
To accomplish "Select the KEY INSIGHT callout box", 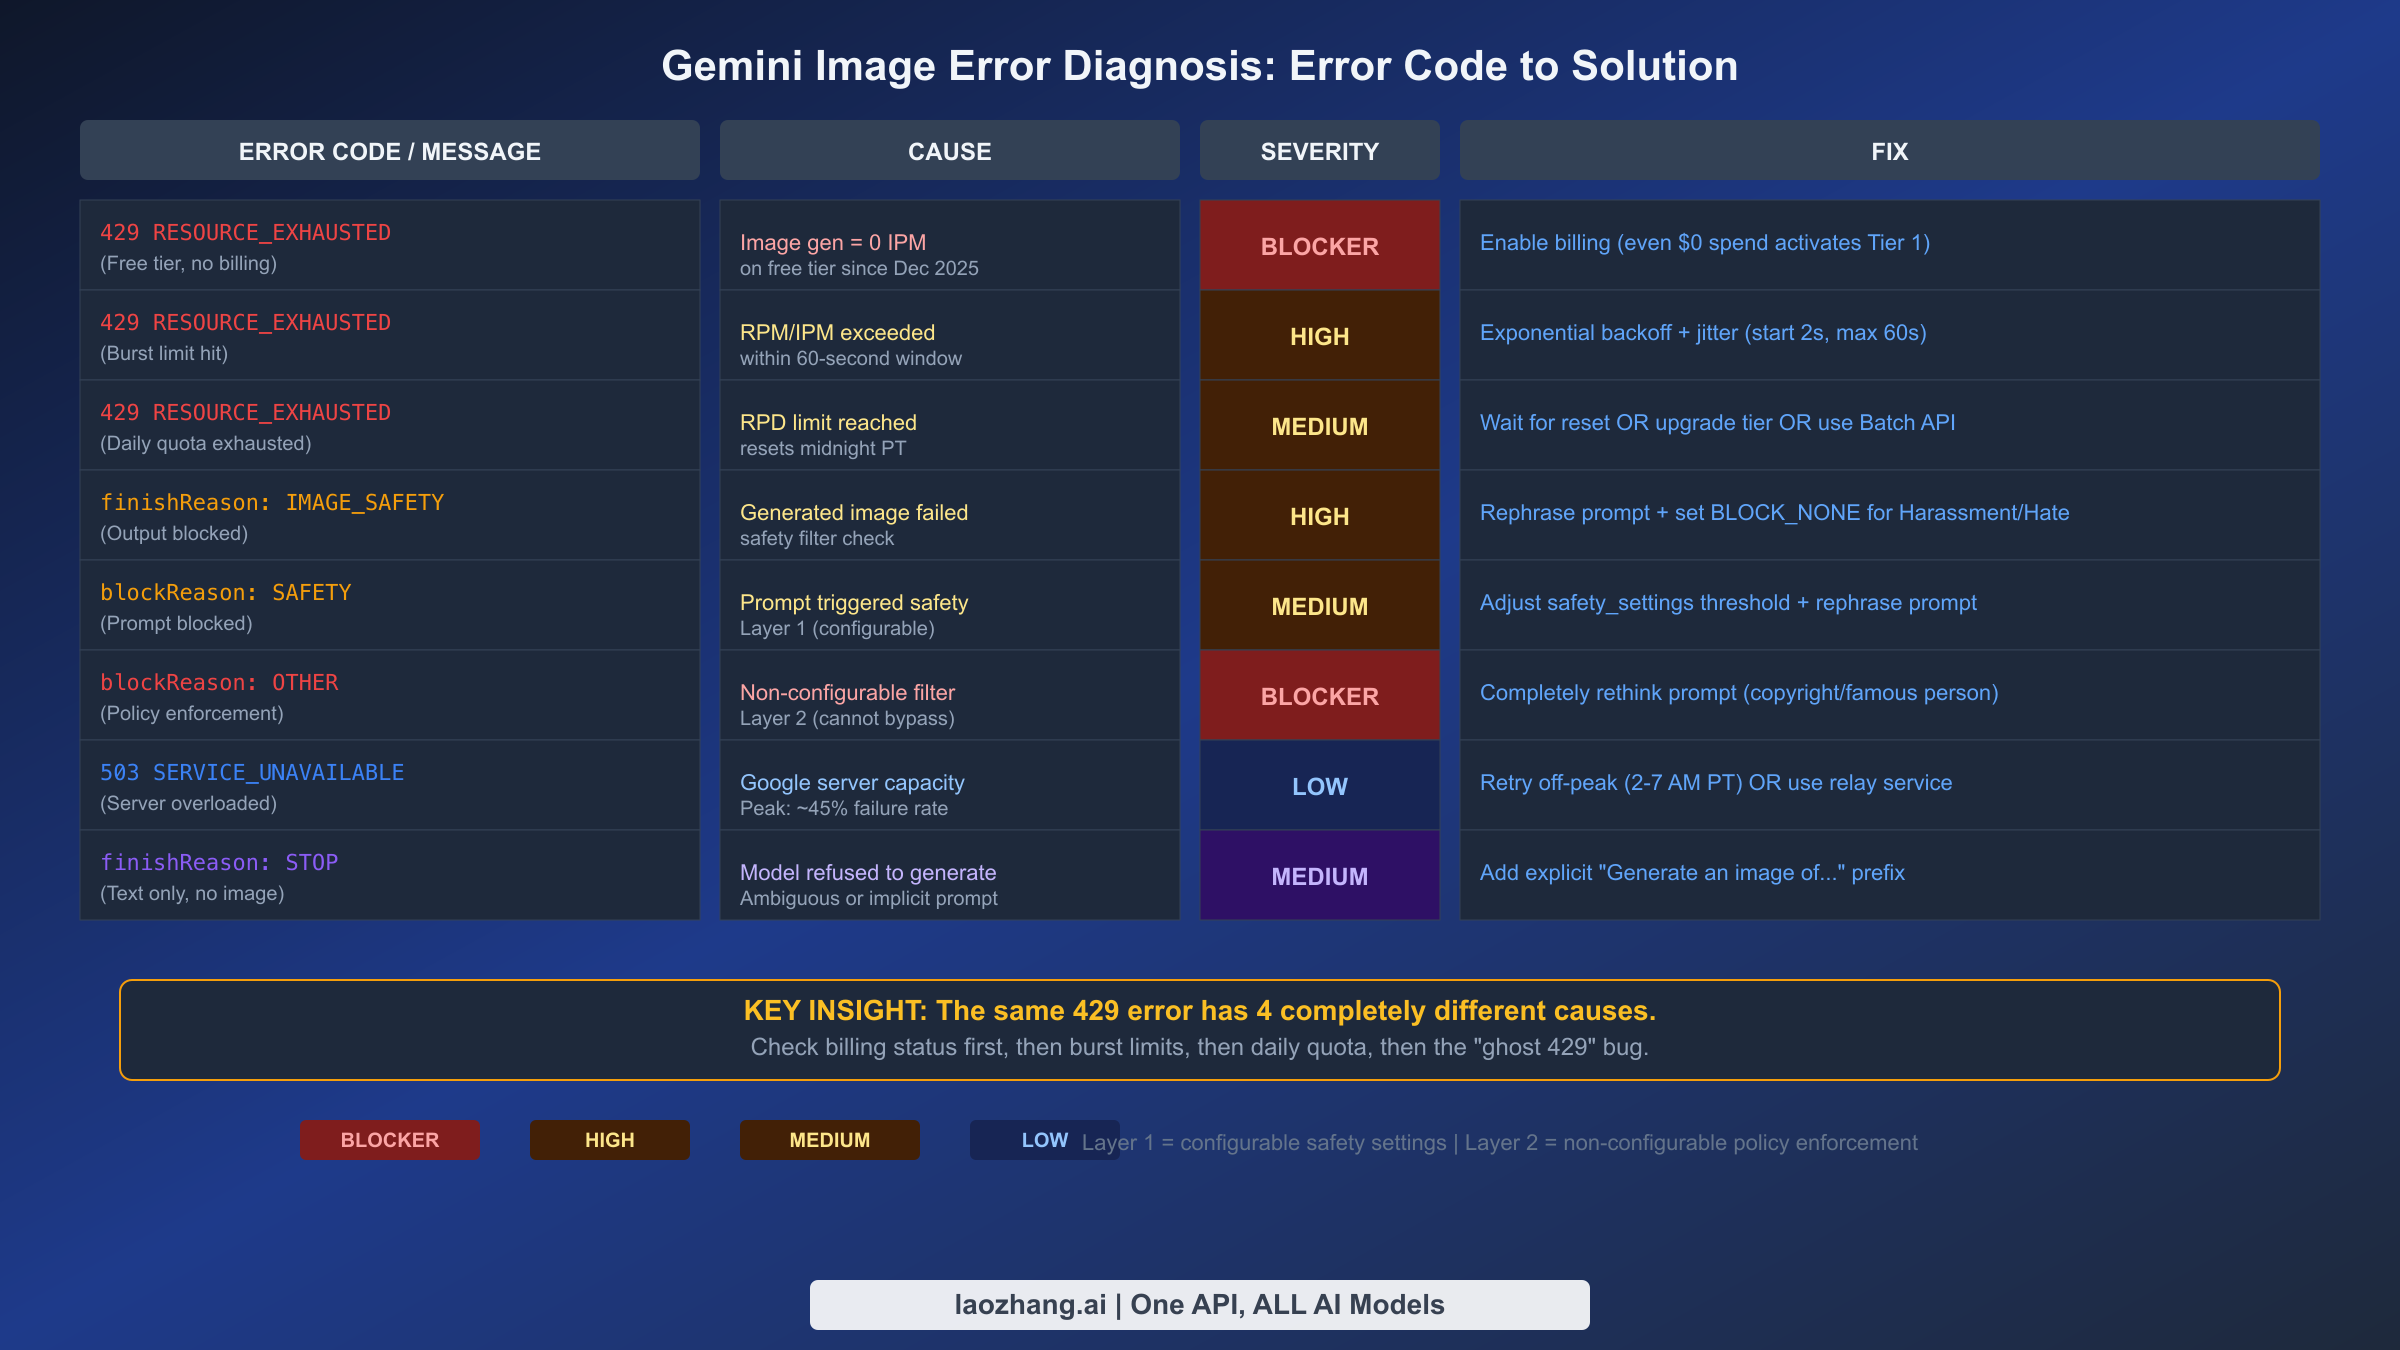I will [x=1199, y=1028].
